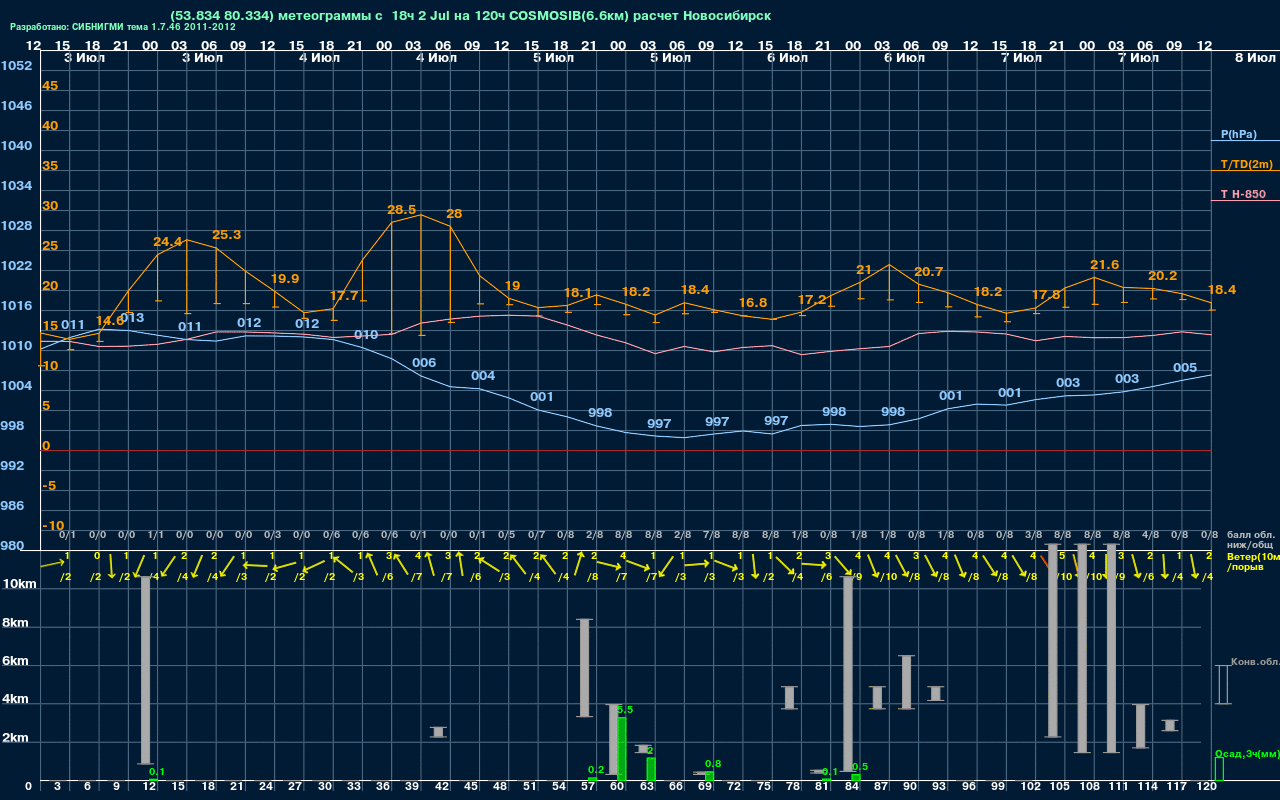
Task: Select the 21.6 temperature label
Action: [1104, 265]
